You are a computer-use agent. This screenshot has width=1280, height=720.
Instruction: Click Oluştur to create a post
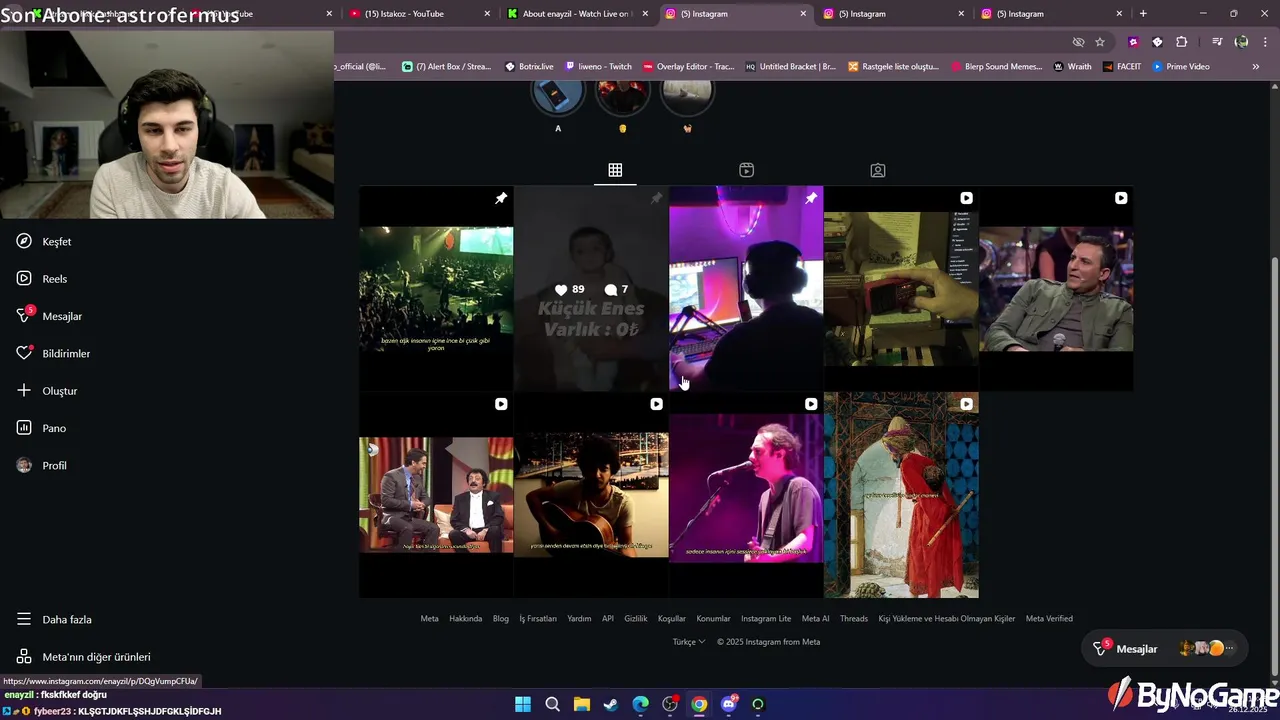coord(47,391)
